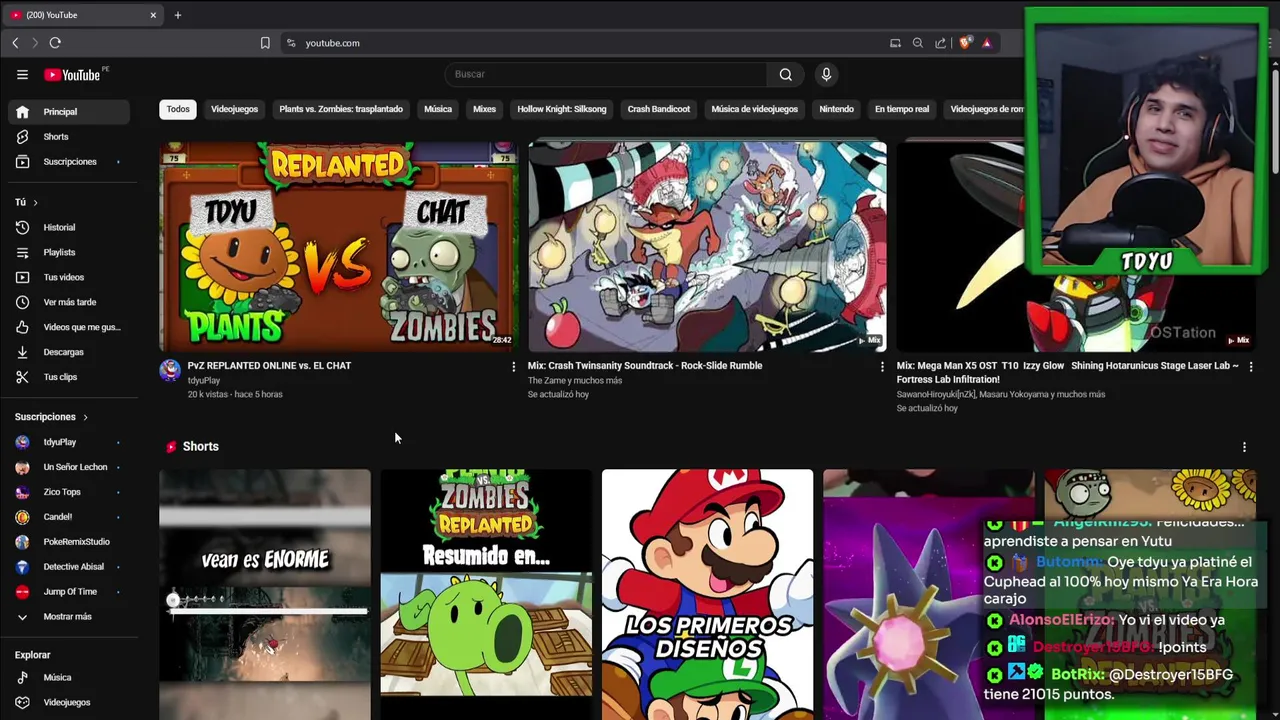This screenshot has height=720, width=1280.
Task: Open Candel! channel
Action: point(68,517)
